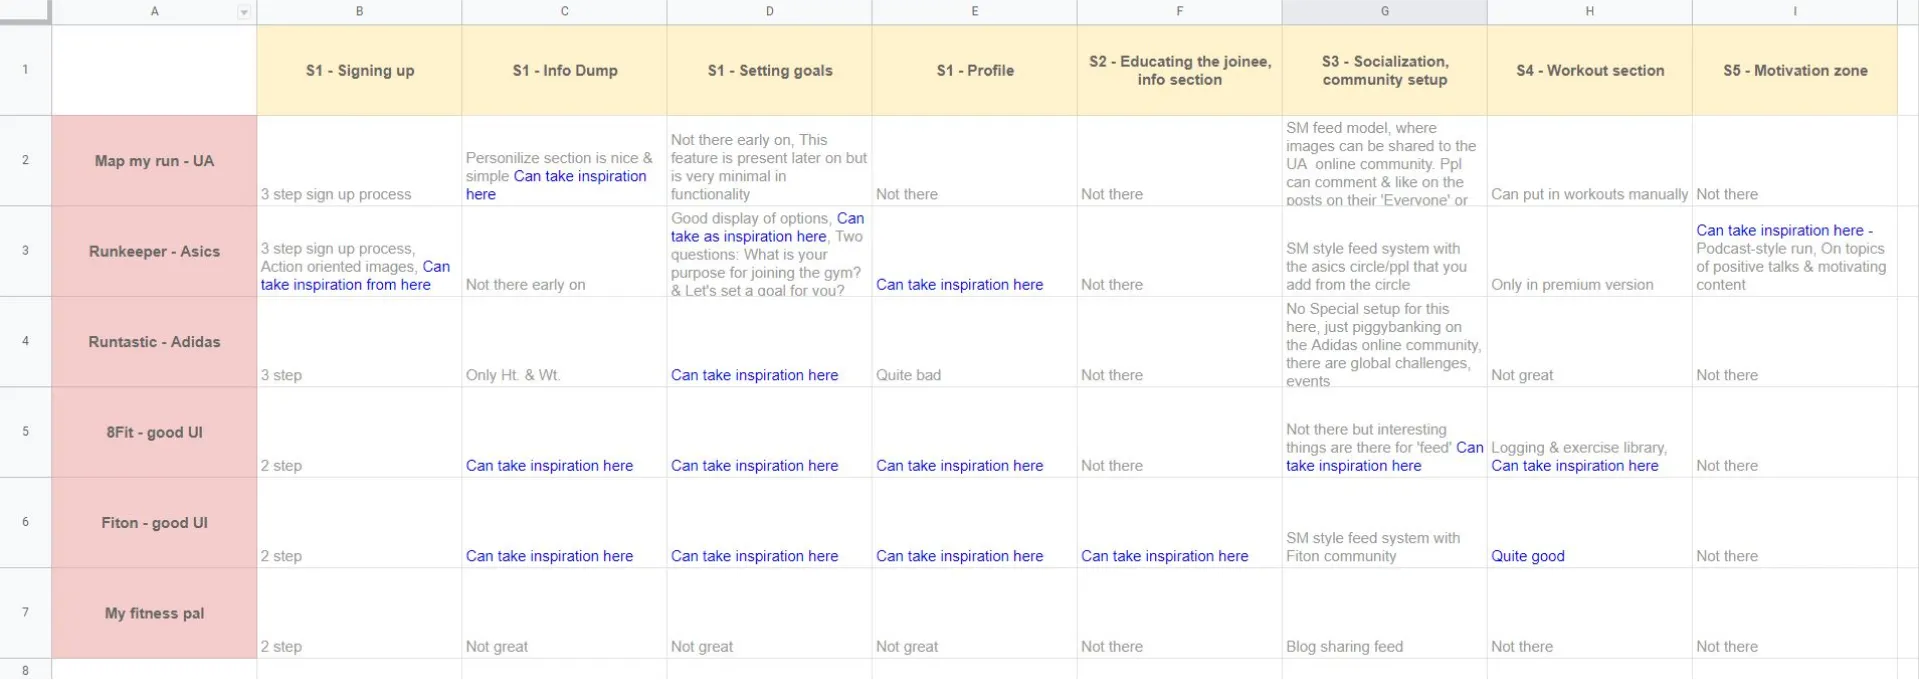This screenshot has width=1919, height=680.
Task: Click the 'Quite bad' cell
Action: tap(974, 342)
